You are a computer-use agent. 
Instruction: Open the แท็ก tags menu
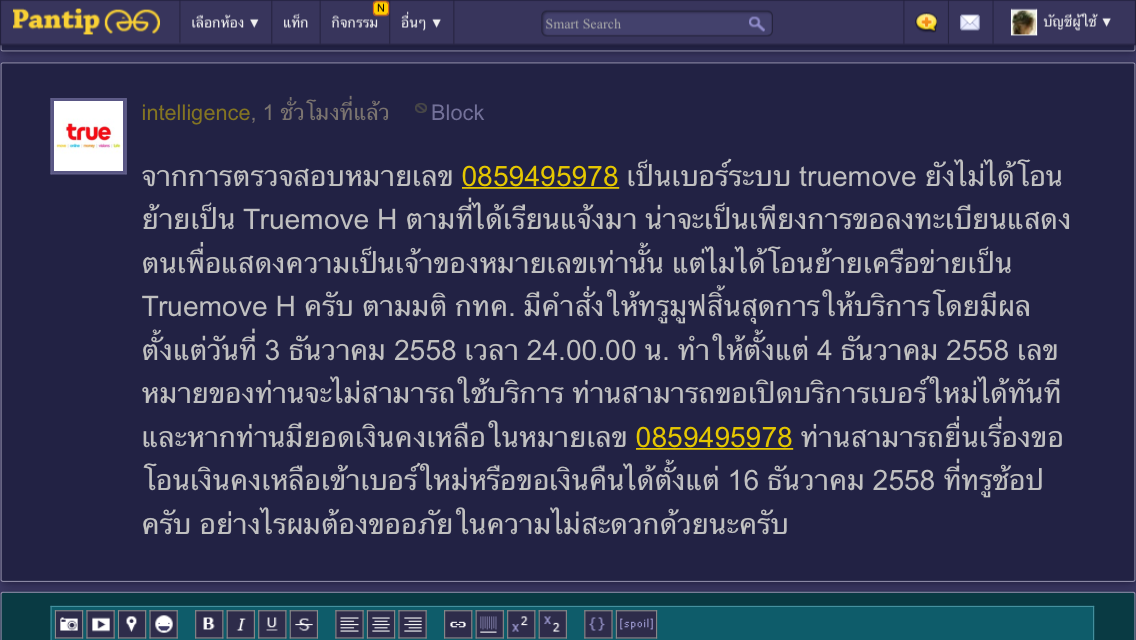(296, 22)
